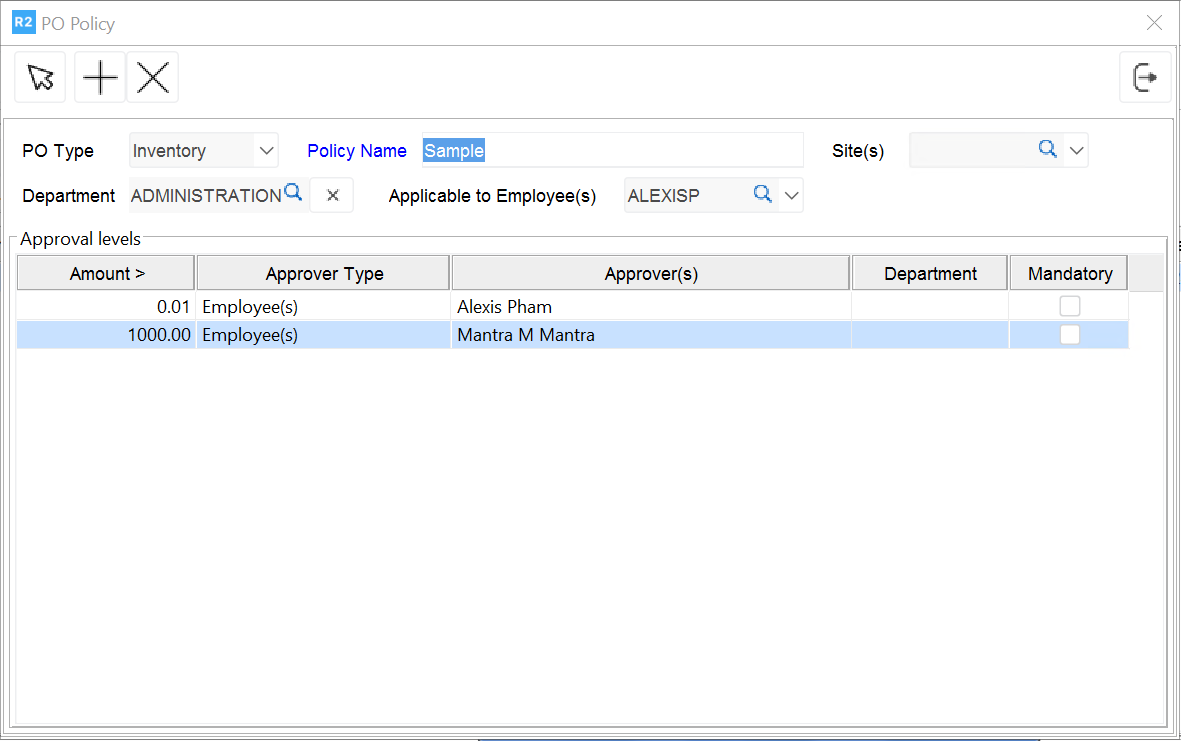The width and height of the screenshot is (1181, 741).
Task: Click the select pointer toolbar icon
Action: 40,78
